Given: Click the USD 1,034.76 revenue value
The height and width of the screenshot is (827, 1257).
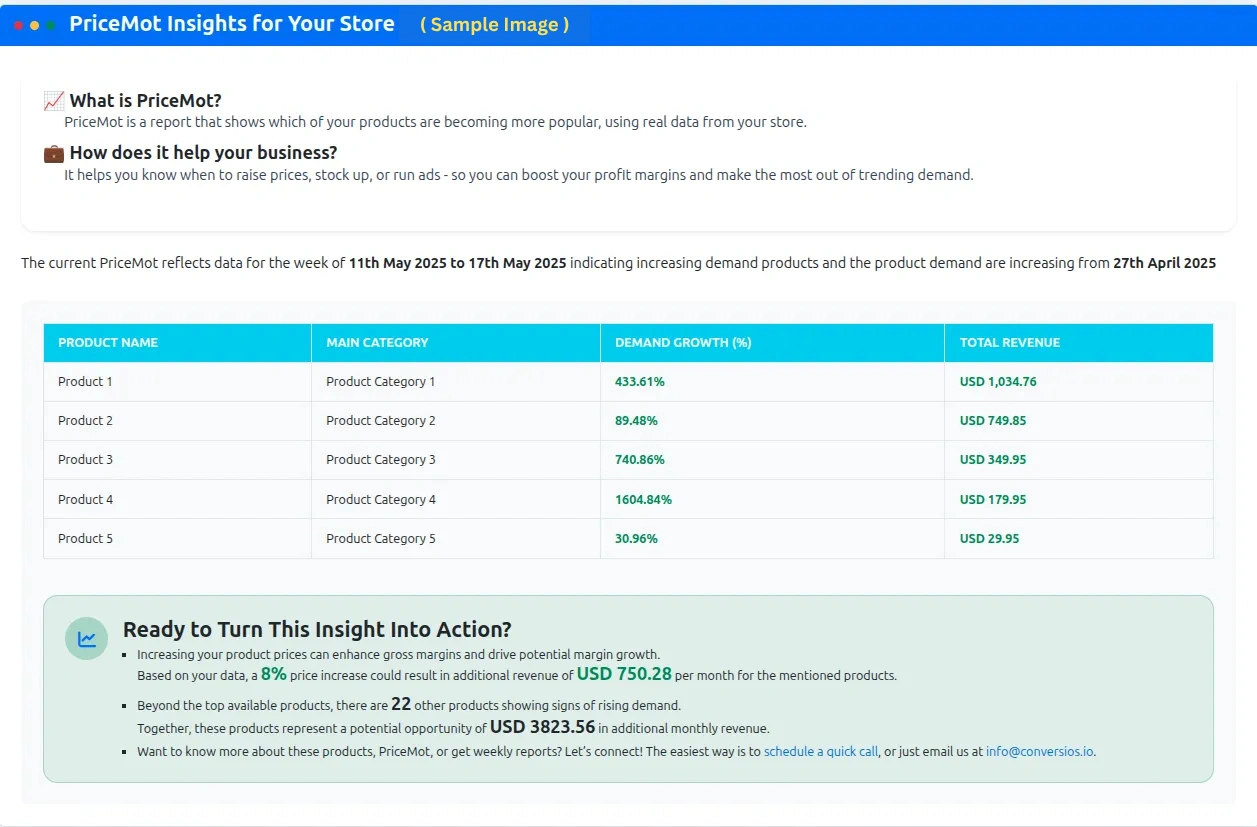Looking at the screenshot, I should [x=998, y=381].
